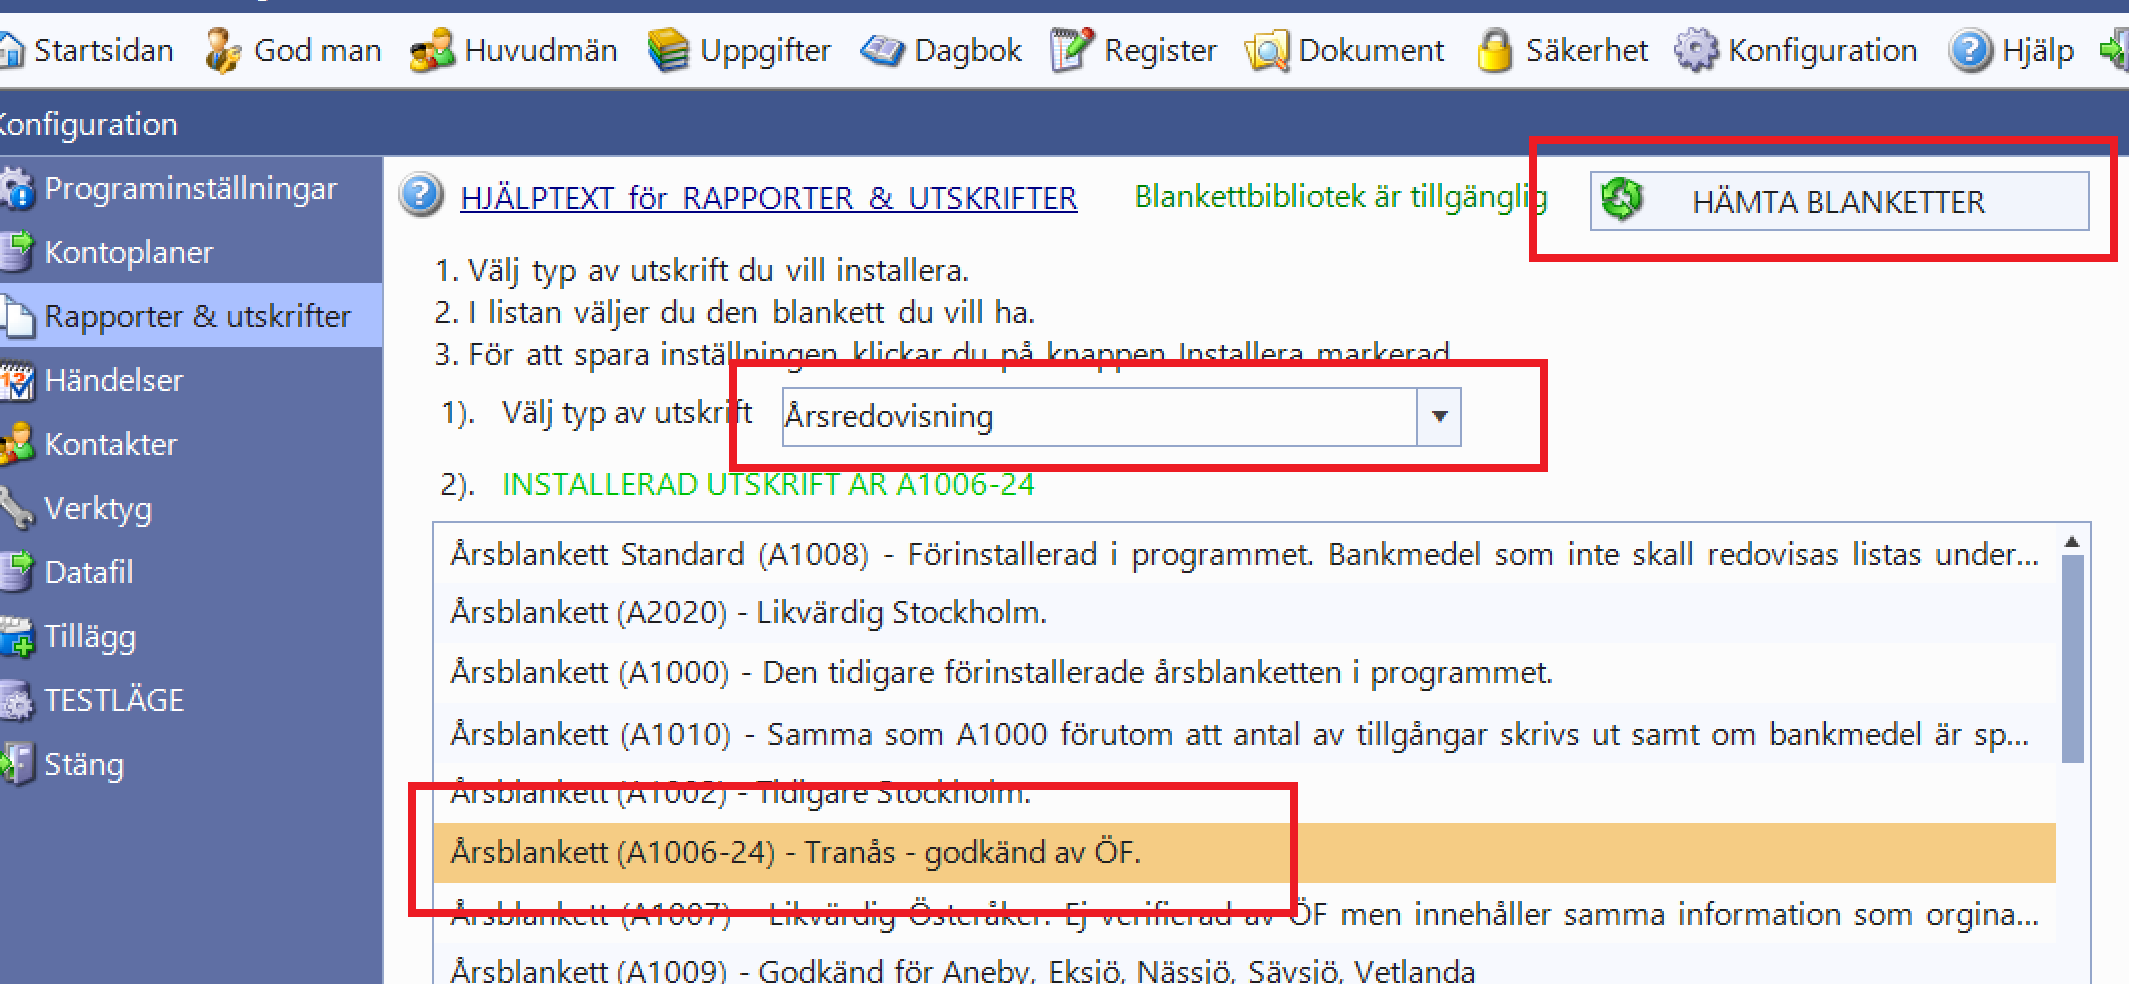Open the Dokument menu label
Screen dimensions: 2129x984
pos(1371,50)
